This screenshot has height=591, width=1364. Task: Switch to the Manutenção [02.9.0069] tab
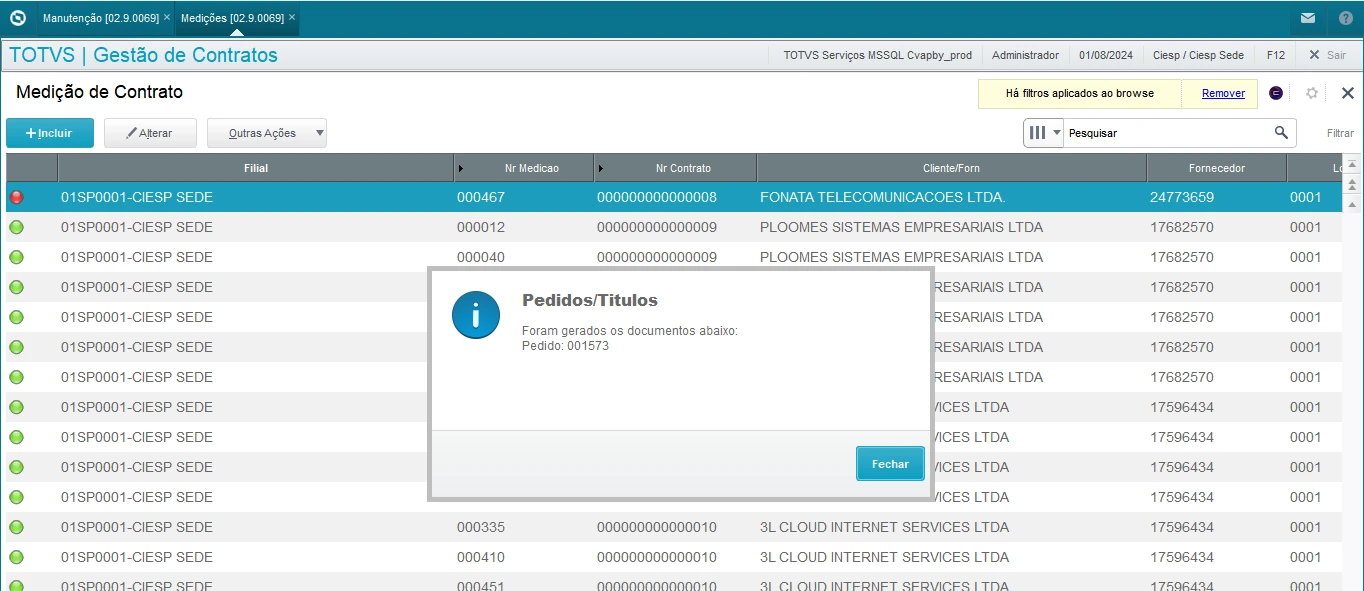98,18
